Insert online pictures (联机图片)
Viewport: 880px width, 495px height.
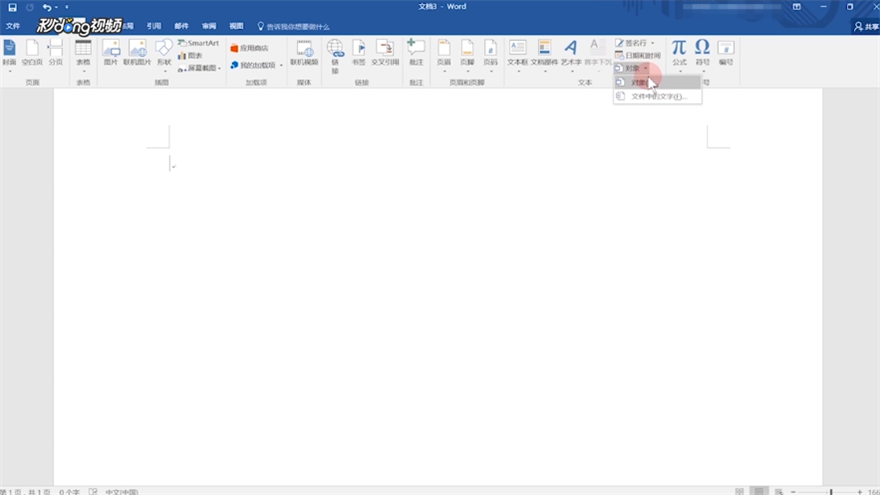138,54
